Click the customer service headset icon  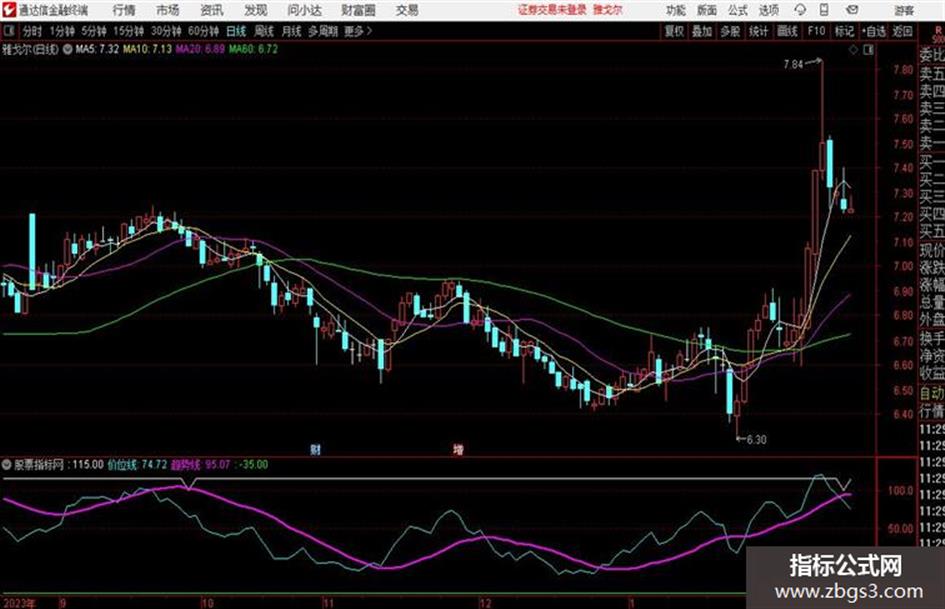800,10
